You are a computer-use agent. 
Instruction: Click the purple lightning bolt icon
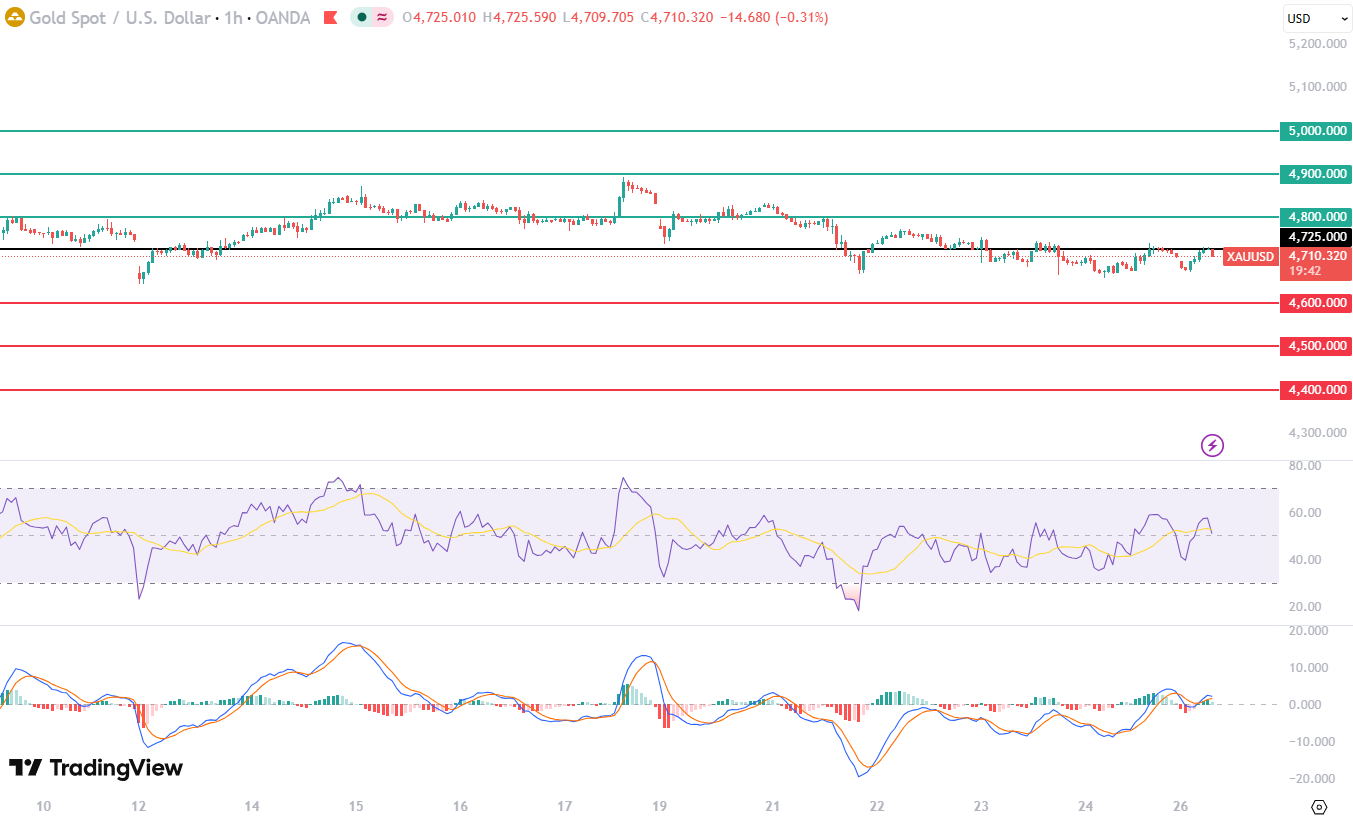pos(1212,445)
